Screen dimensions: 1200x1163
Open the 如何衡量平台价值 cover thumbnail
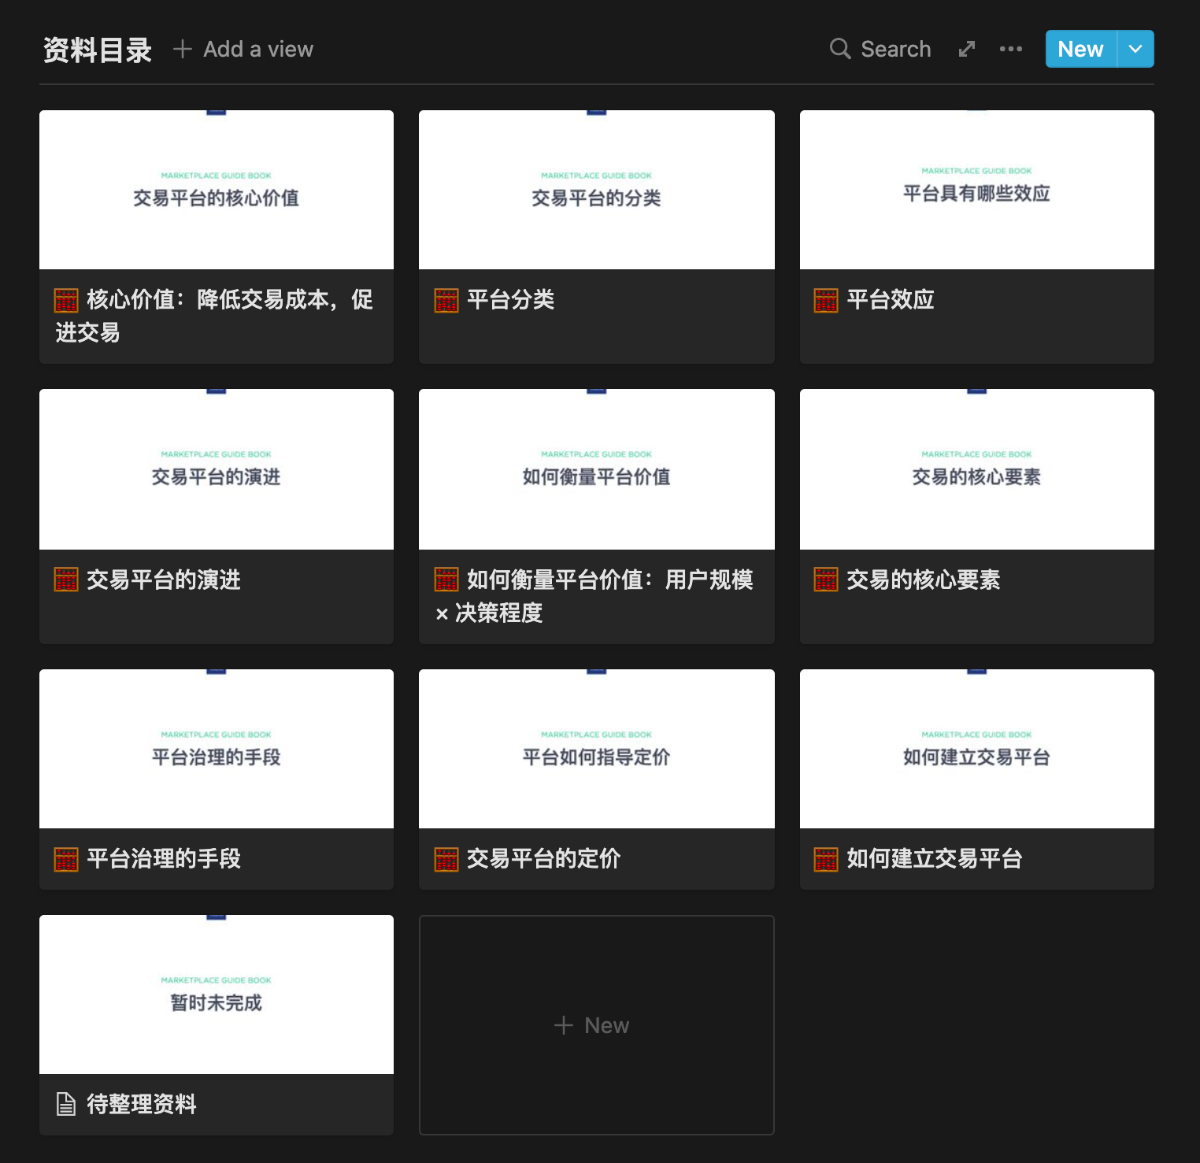point(596,469)
